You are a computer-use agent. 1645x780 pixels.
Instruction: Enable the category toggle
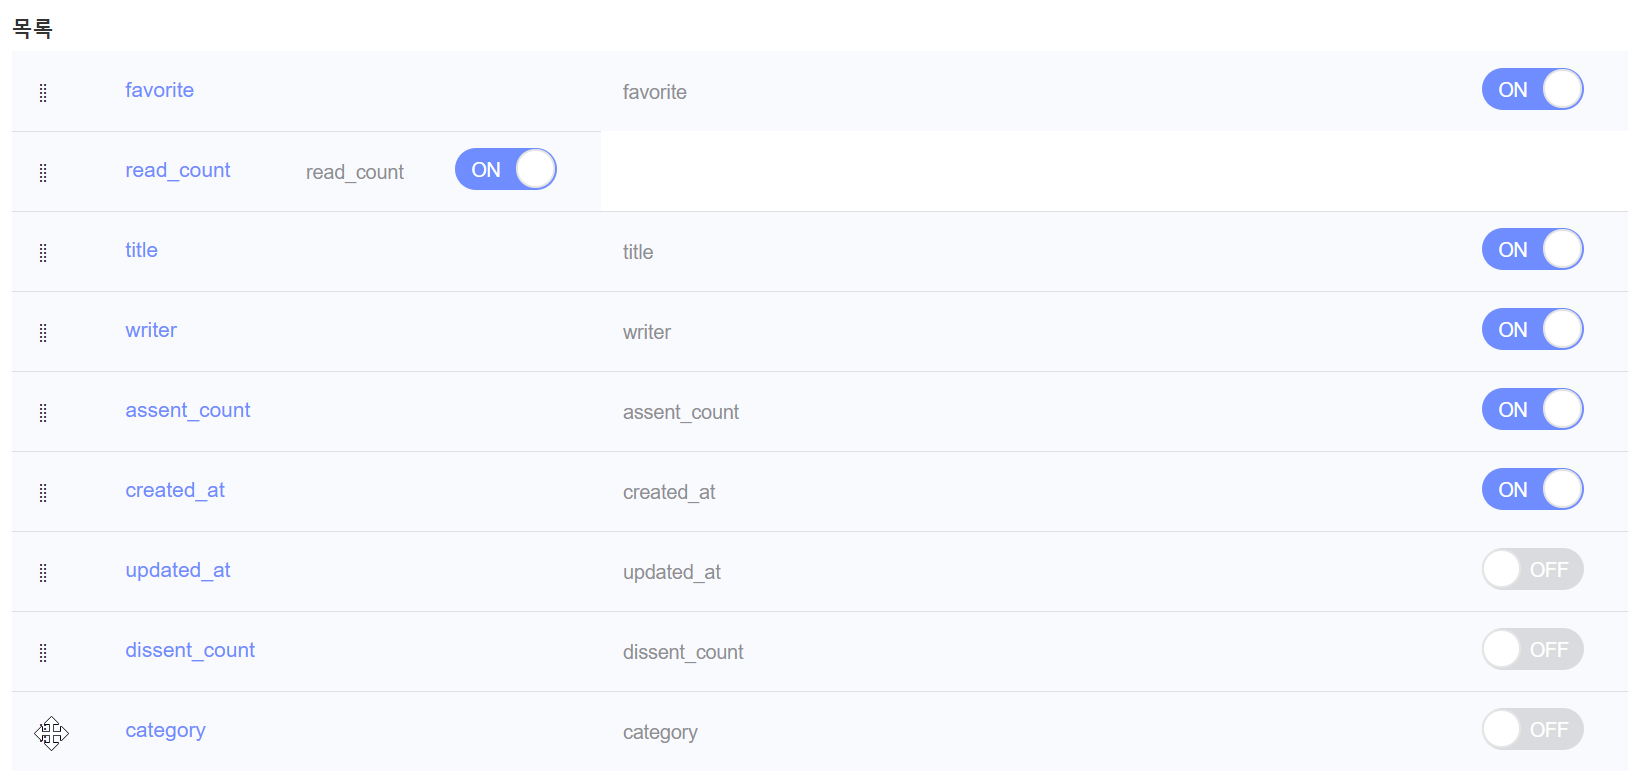[x=1532, y=729]
